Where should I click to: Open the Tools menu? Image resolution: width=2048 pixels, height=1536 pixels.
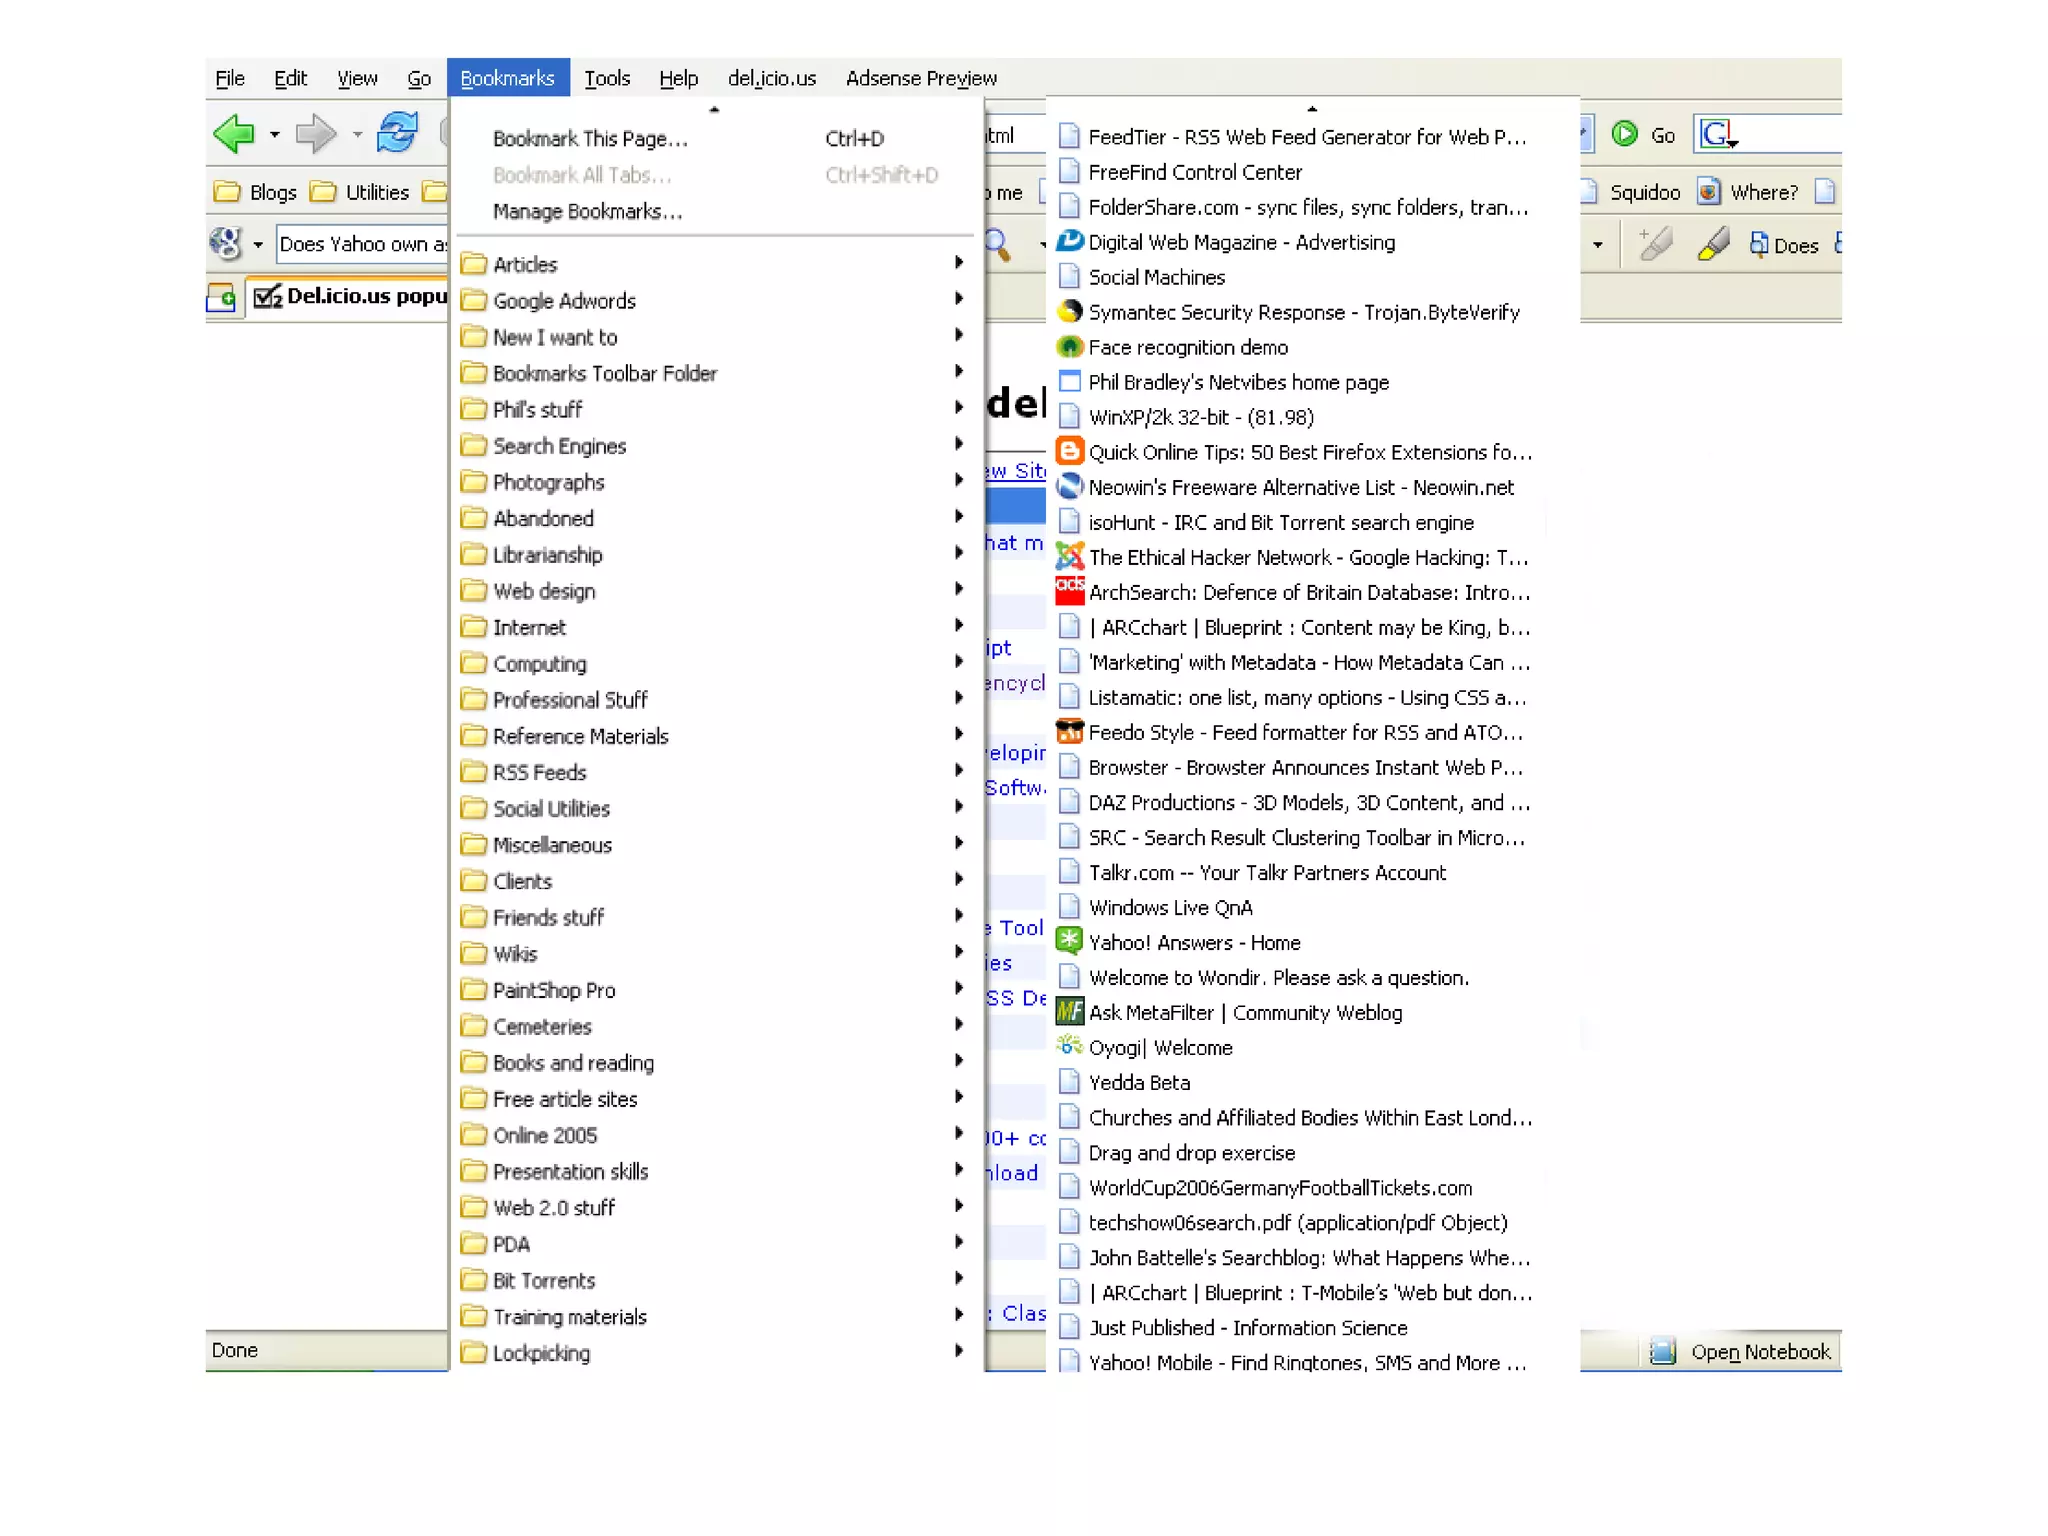tap(607, 78)
